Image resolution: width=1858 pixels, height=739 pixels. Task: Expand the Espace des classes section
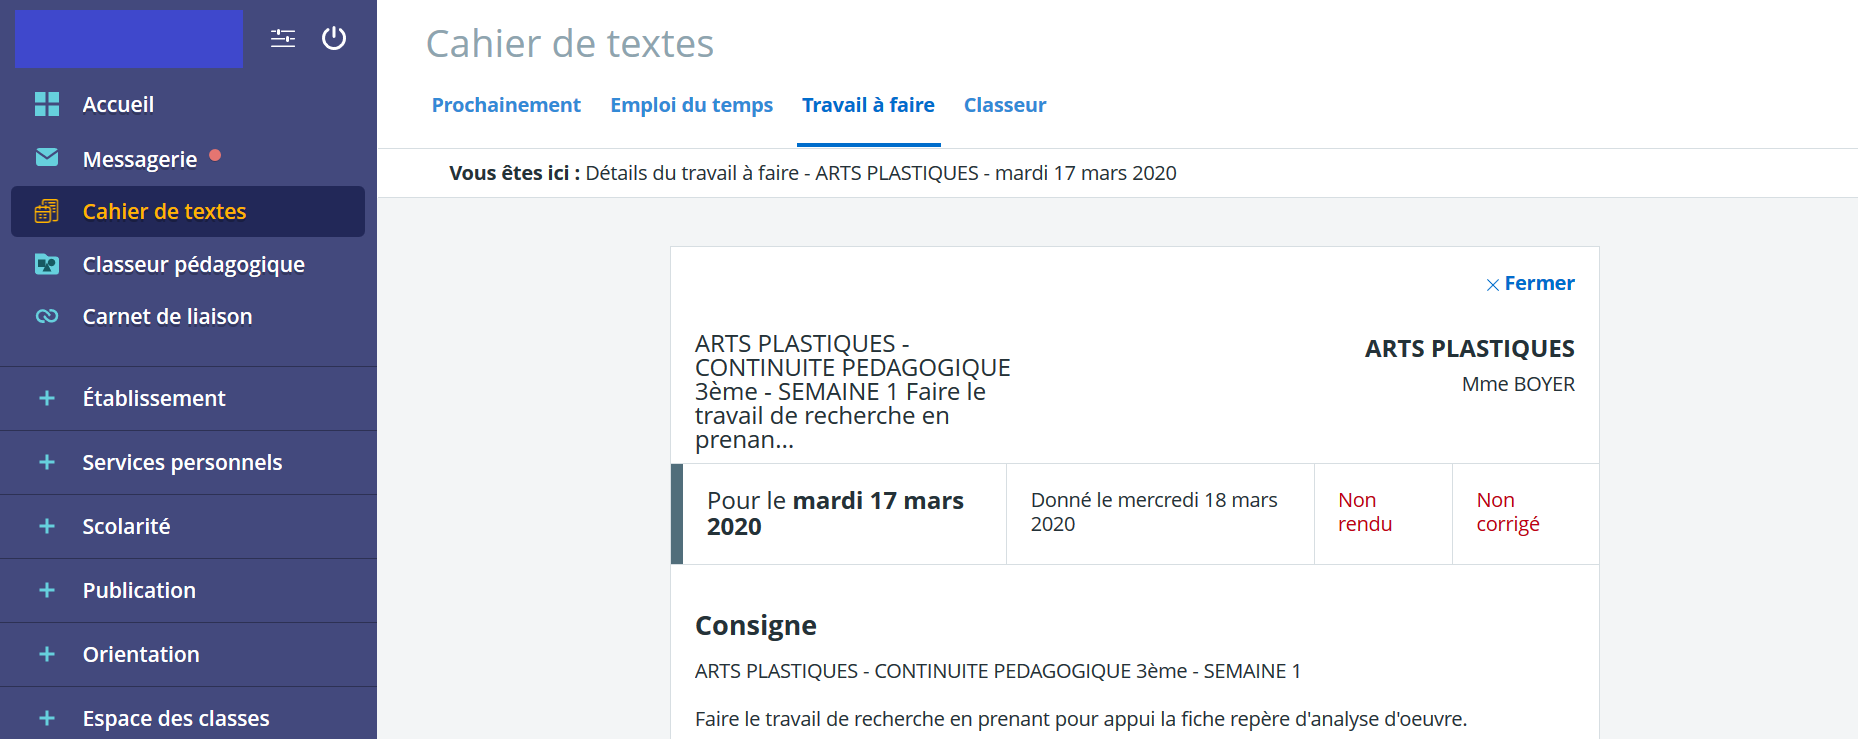coord(188,717)
